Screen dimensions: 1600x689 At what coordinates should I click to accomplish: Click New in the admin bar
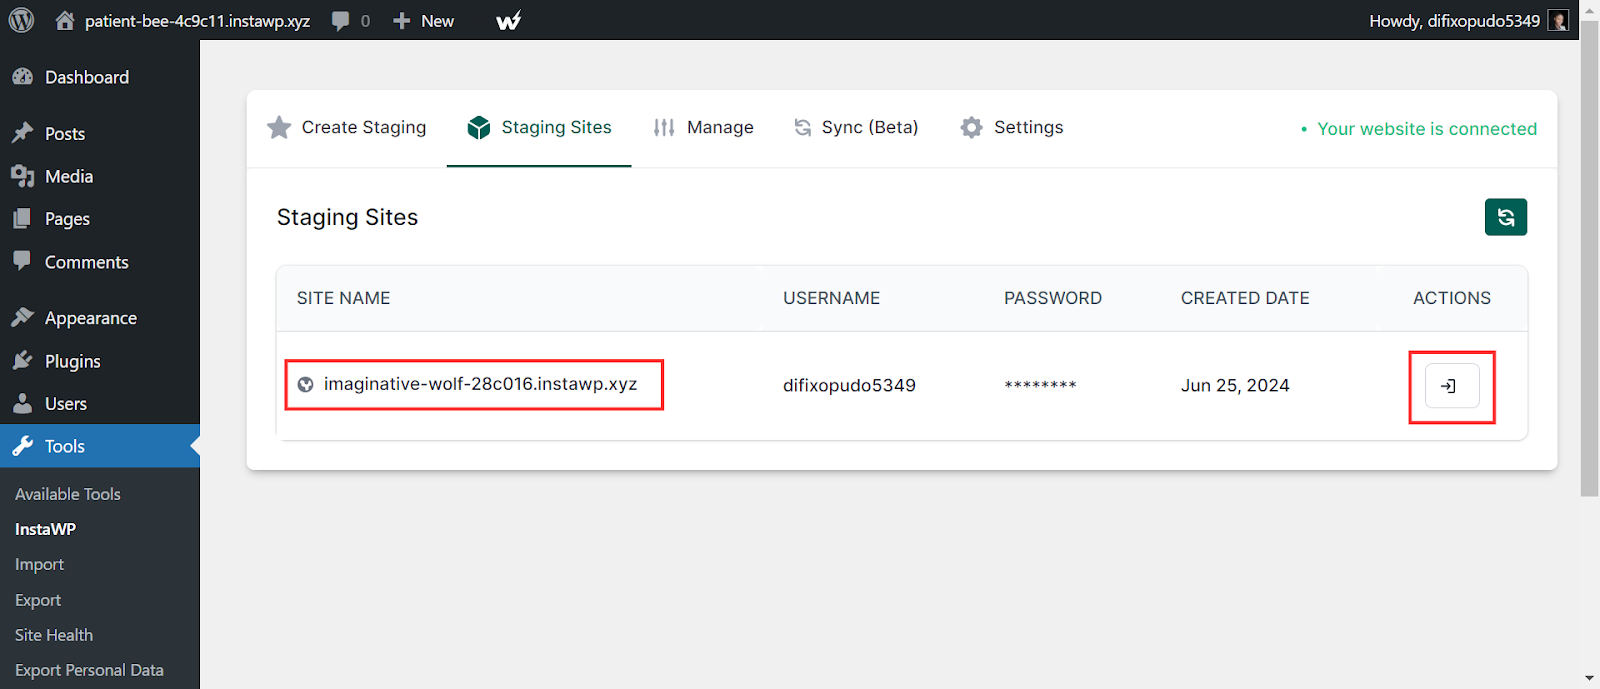pyautogui.click(x=438, y=21)
